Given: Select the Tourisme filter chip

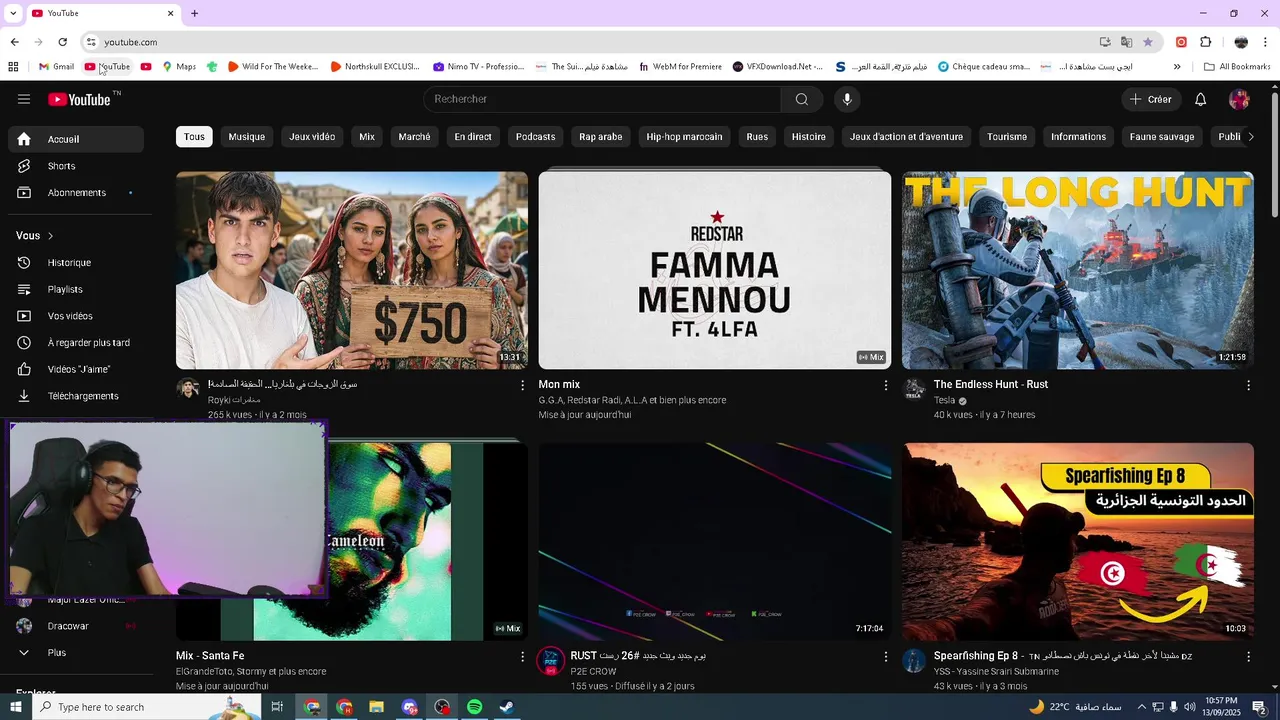Looking at the screenshot, I should tap(1007, 137).
